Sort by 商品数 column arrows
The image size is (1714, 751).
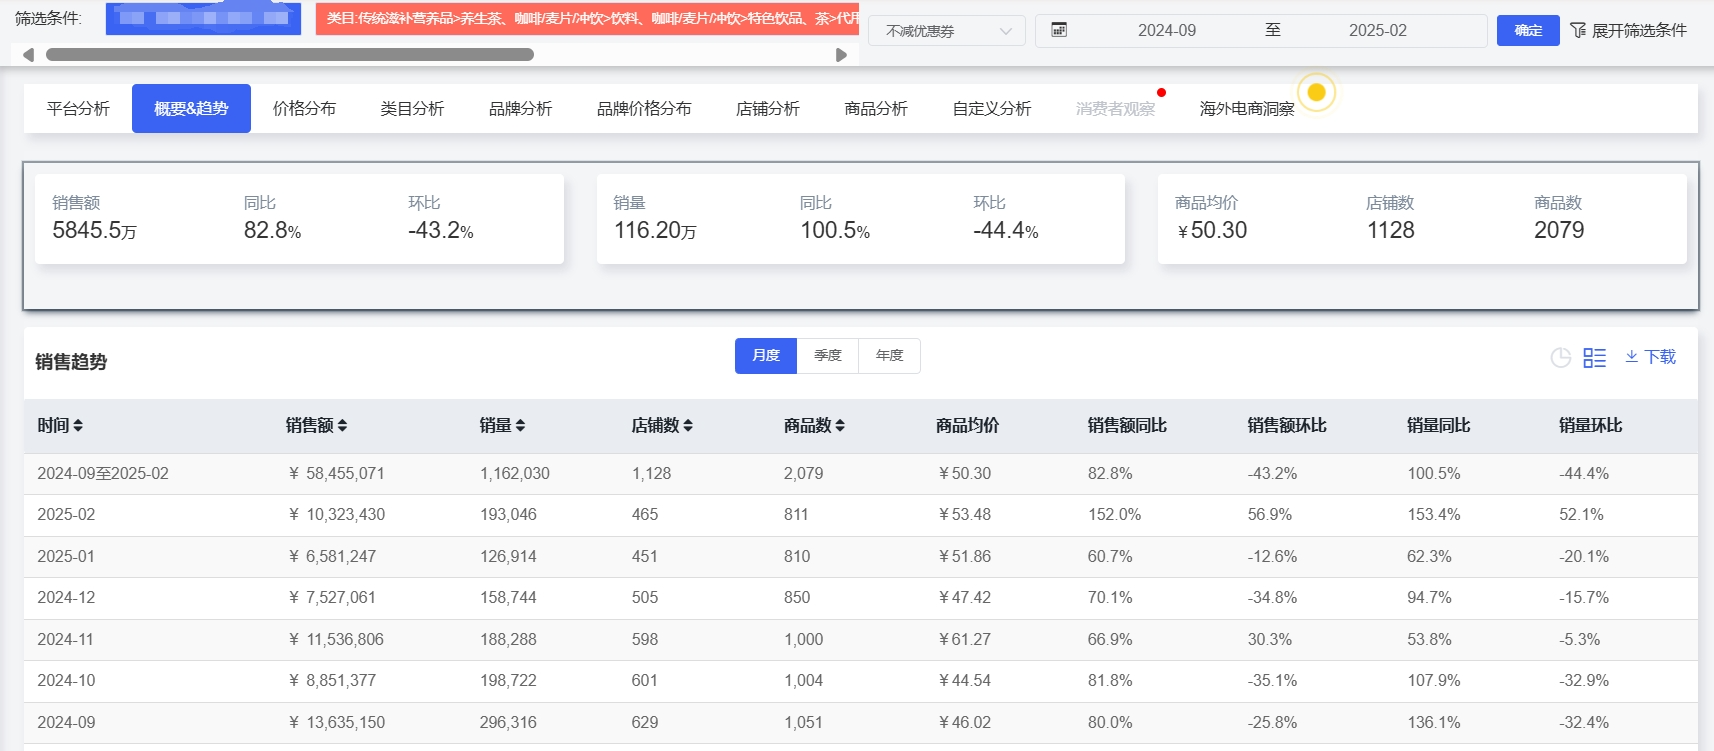[840, 426]
